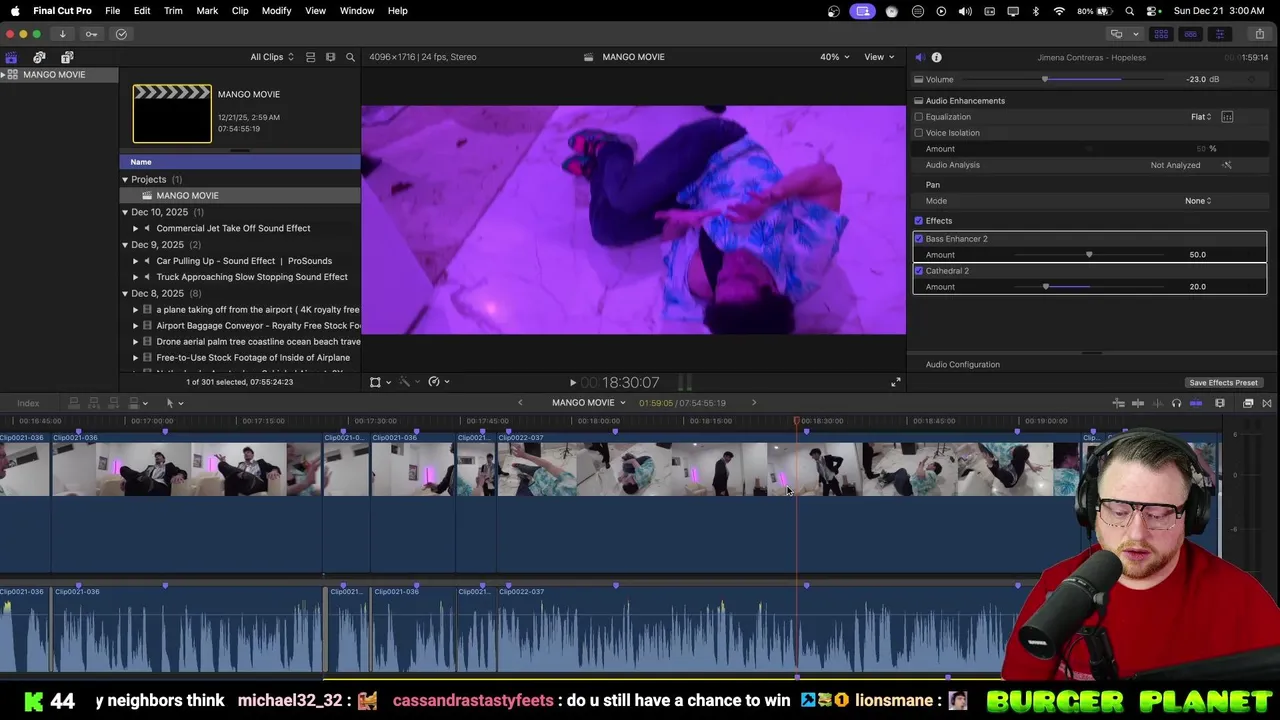Viewport: 1280px width, 720px height.
Task: Open the timeline Index button
Action: coord(28,403)
